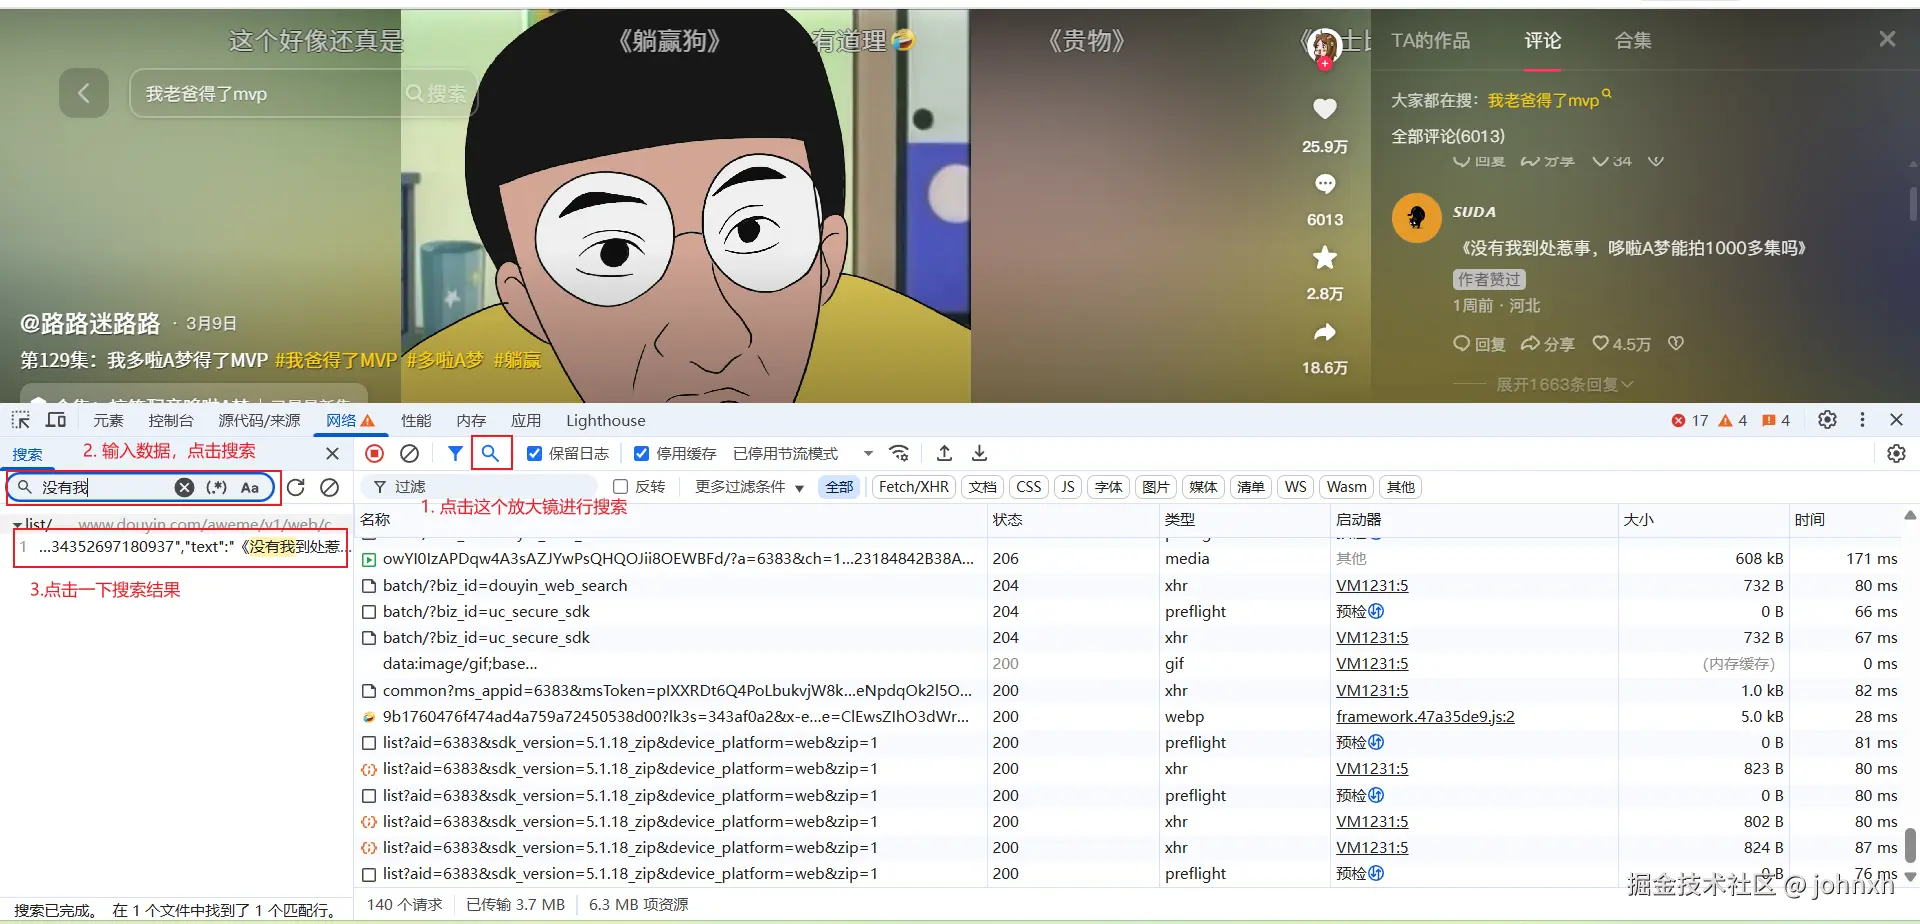Toggle the 停用缓存 checkbox

coord(642,454)
